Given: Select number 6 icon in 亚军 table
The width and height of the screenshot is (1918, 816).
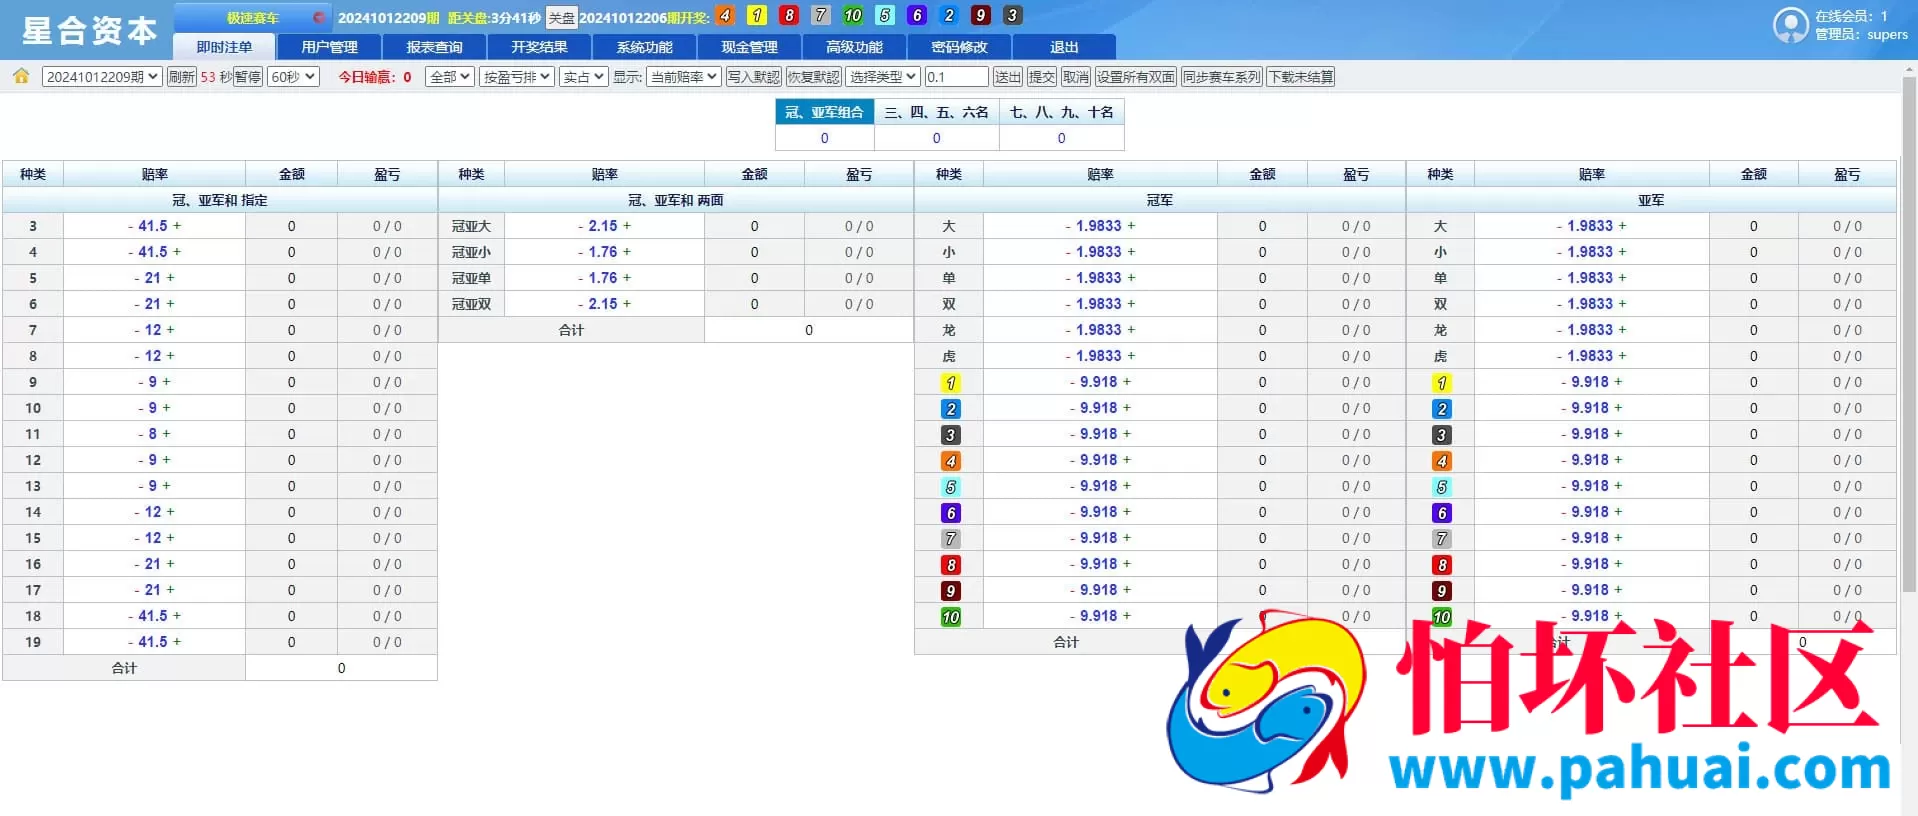Looking at the screenshot, I should pos(1441,513).
